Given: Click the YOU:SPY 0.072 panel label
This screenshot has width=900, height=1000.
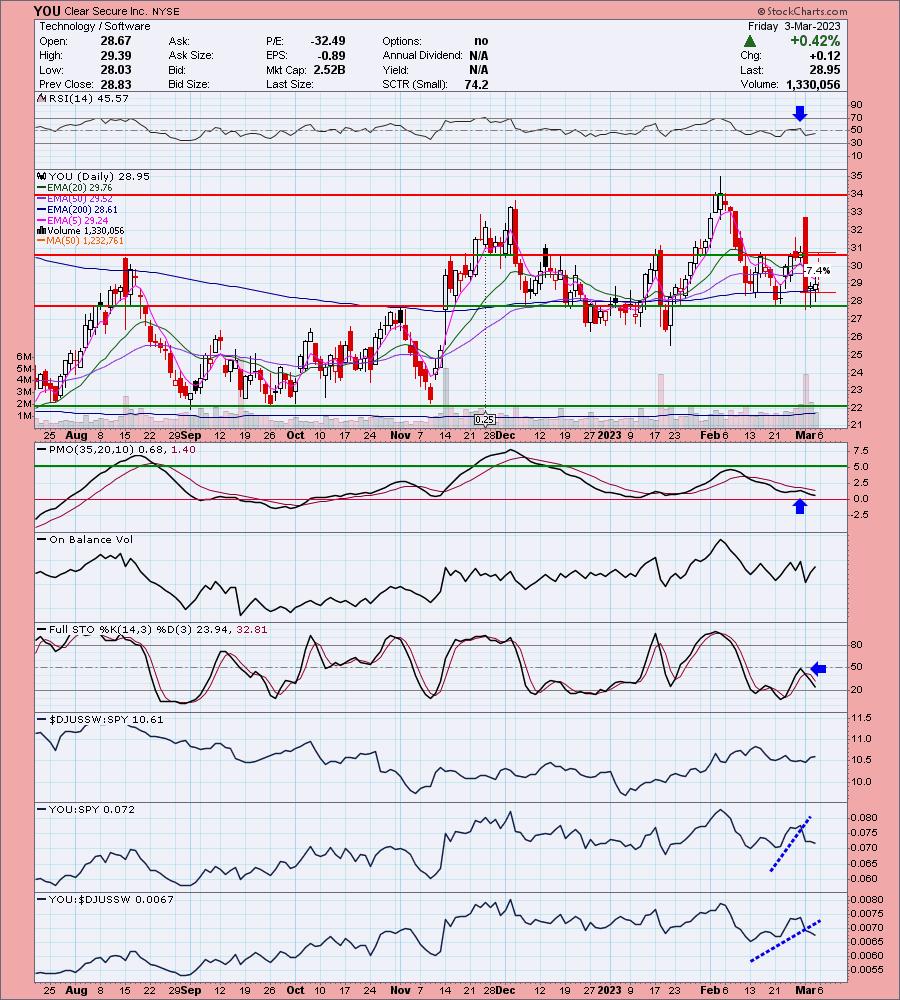Looking at the screenshot, I should pyautogui.click(x=92, y=809).
